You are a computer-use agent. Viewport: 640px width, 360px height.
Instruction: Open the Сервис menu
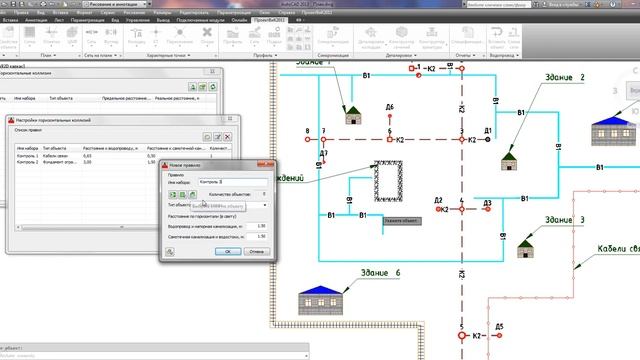[108, 13]
